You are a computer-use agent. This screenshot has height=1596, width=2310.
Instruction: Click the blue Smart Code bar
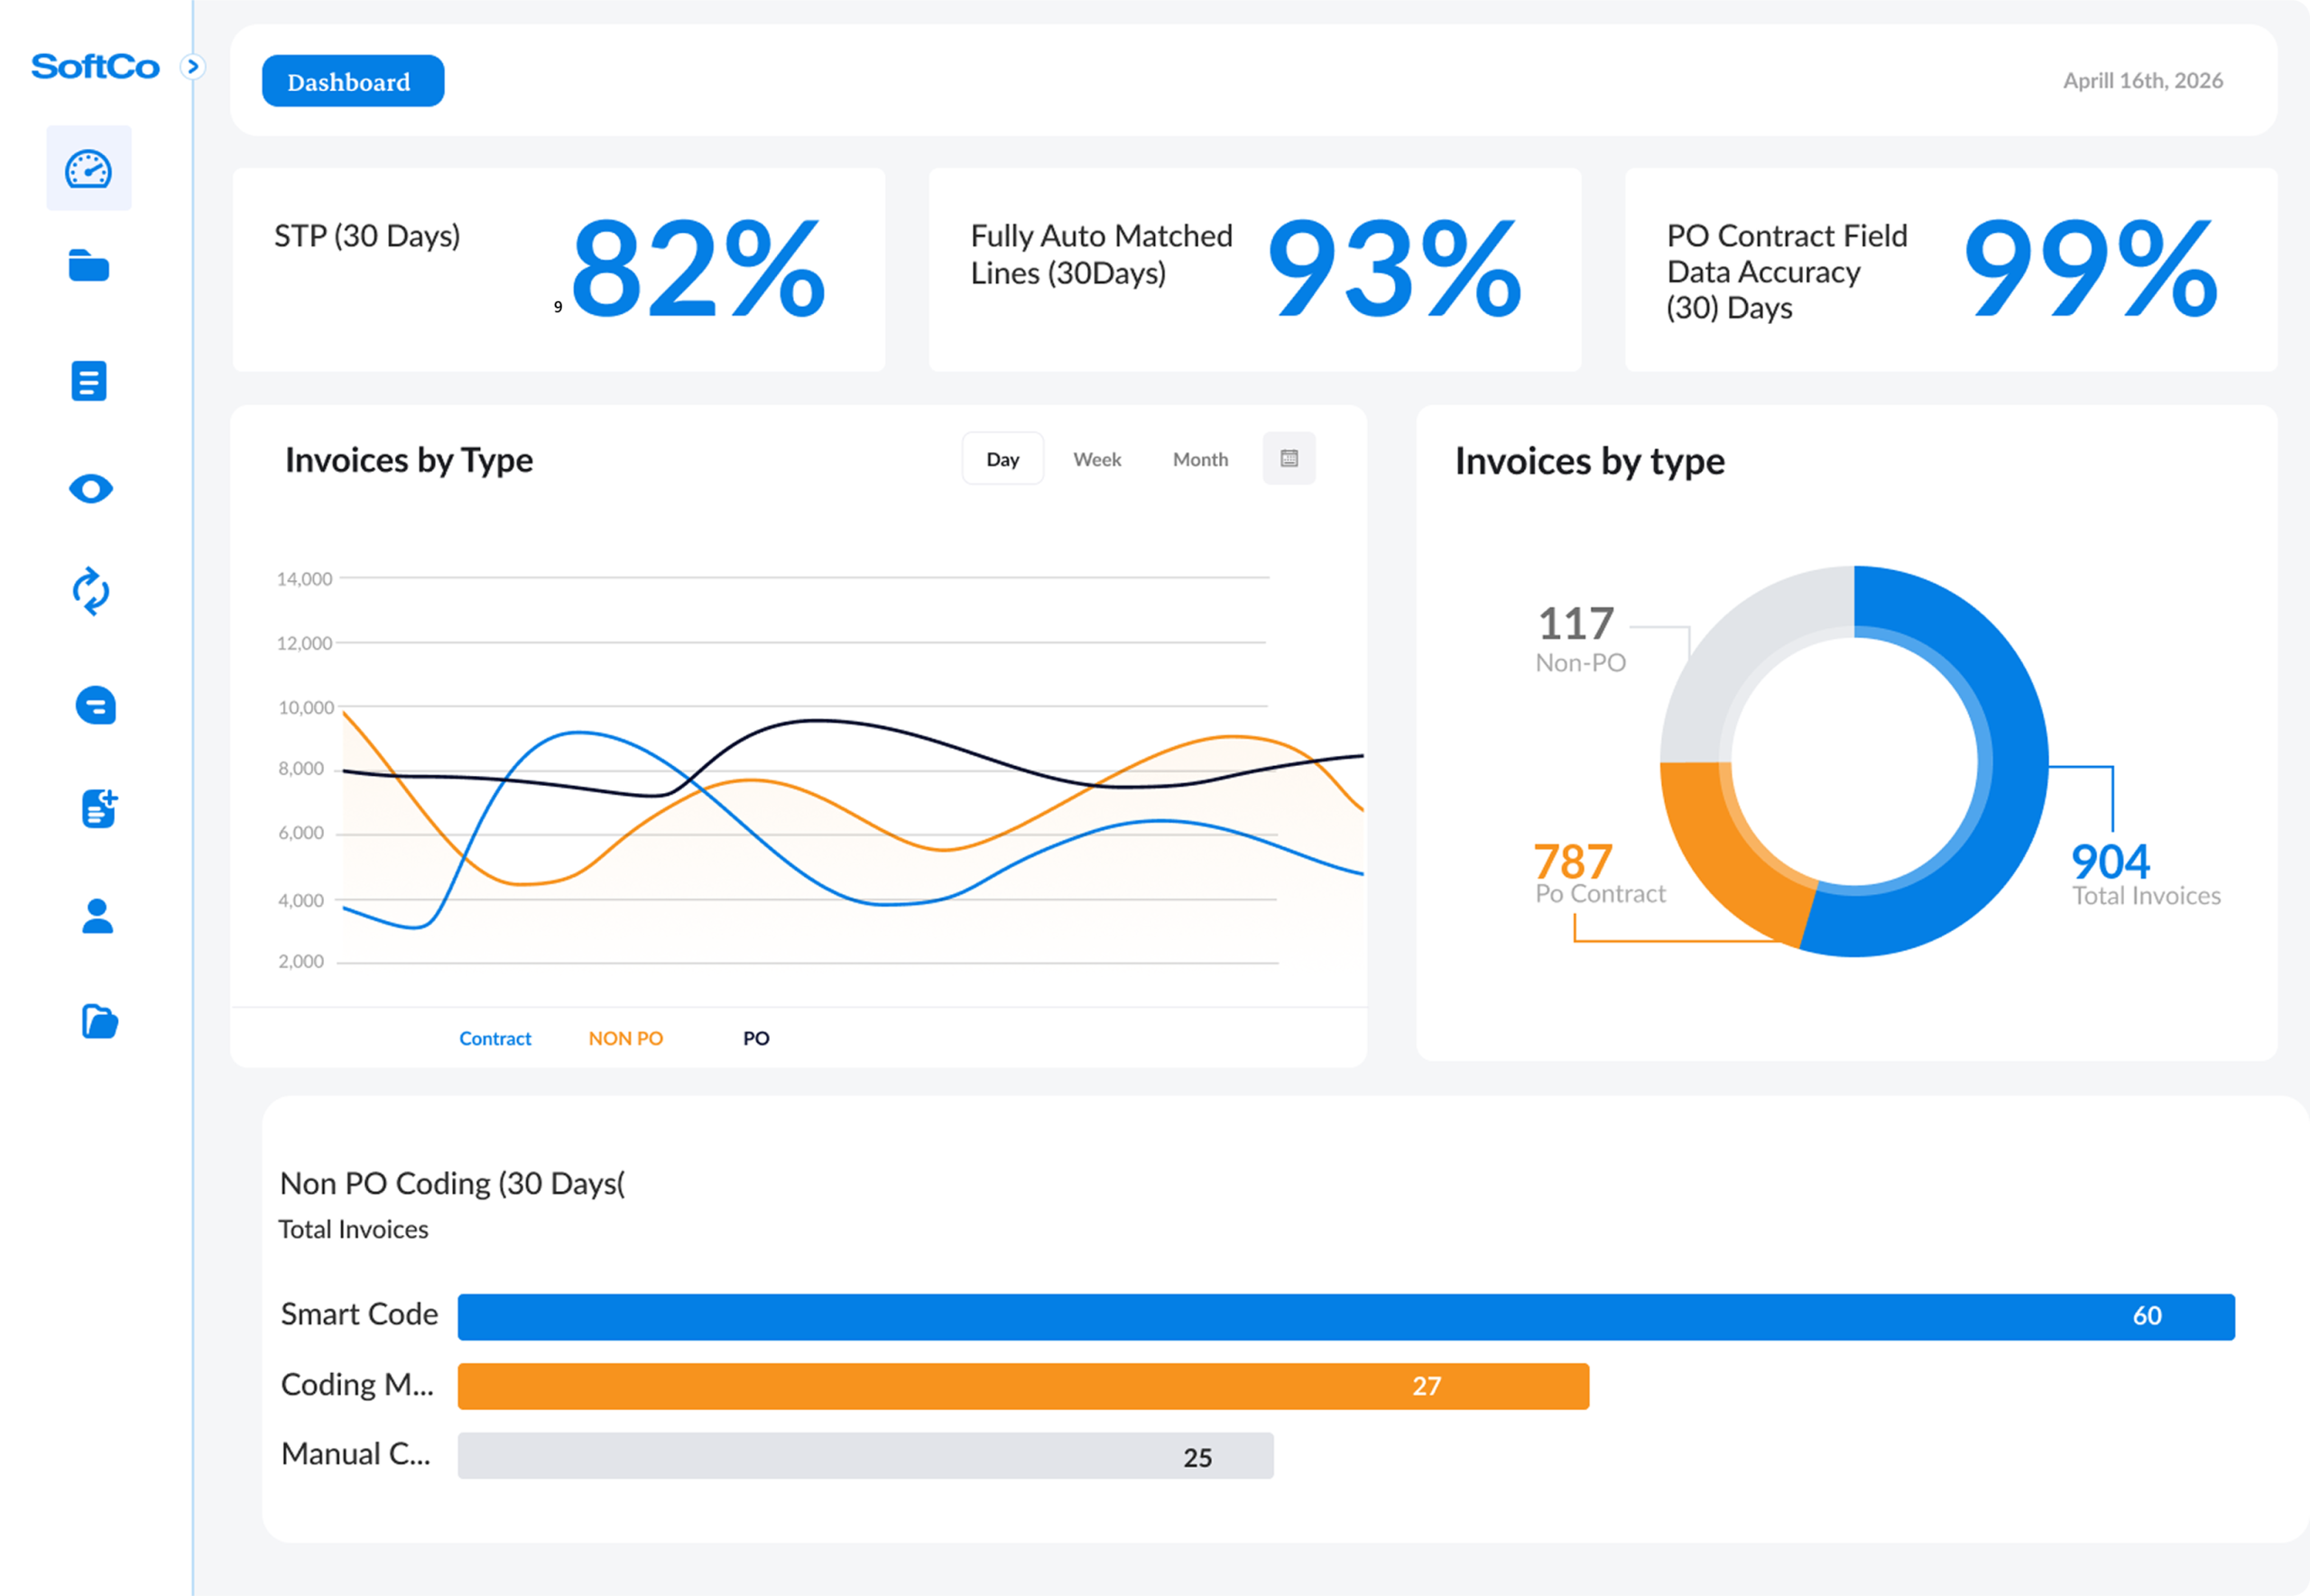pyautogui.click(x=1346, y=1317)
